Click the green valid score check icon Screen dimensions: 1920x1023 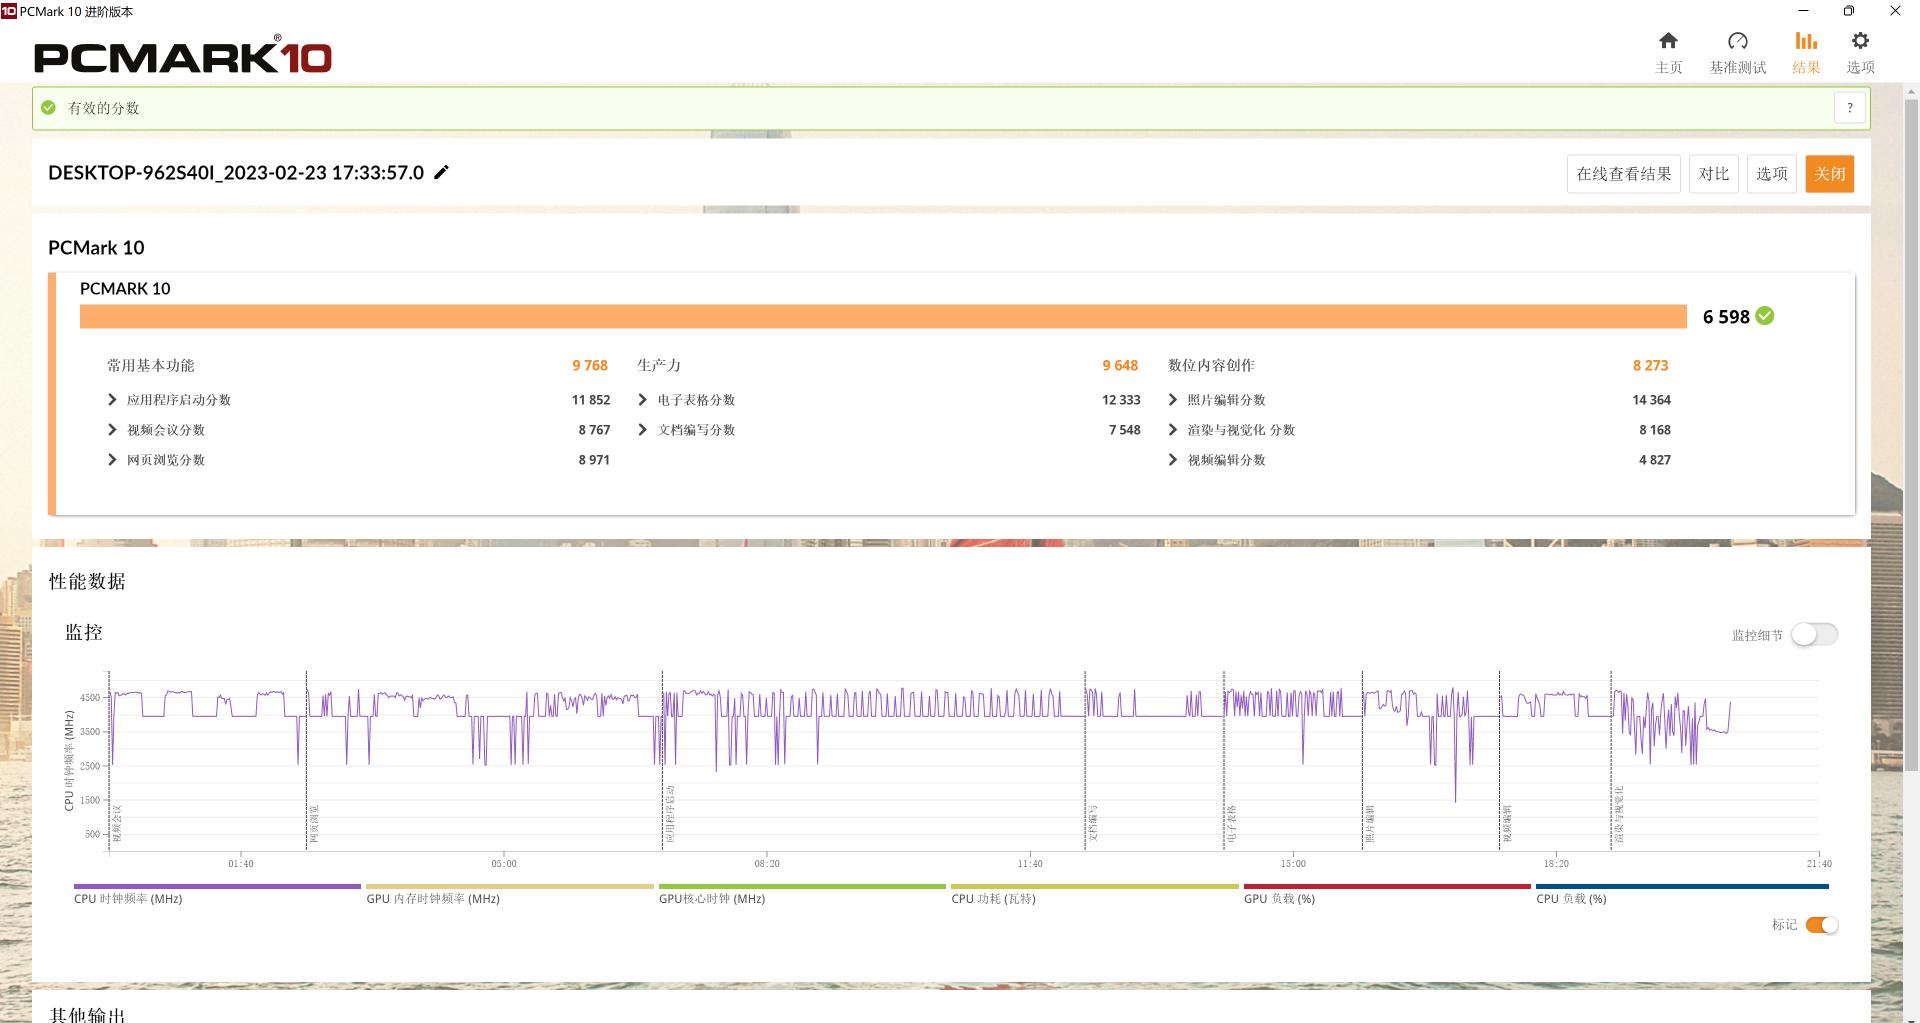point(48,108)
